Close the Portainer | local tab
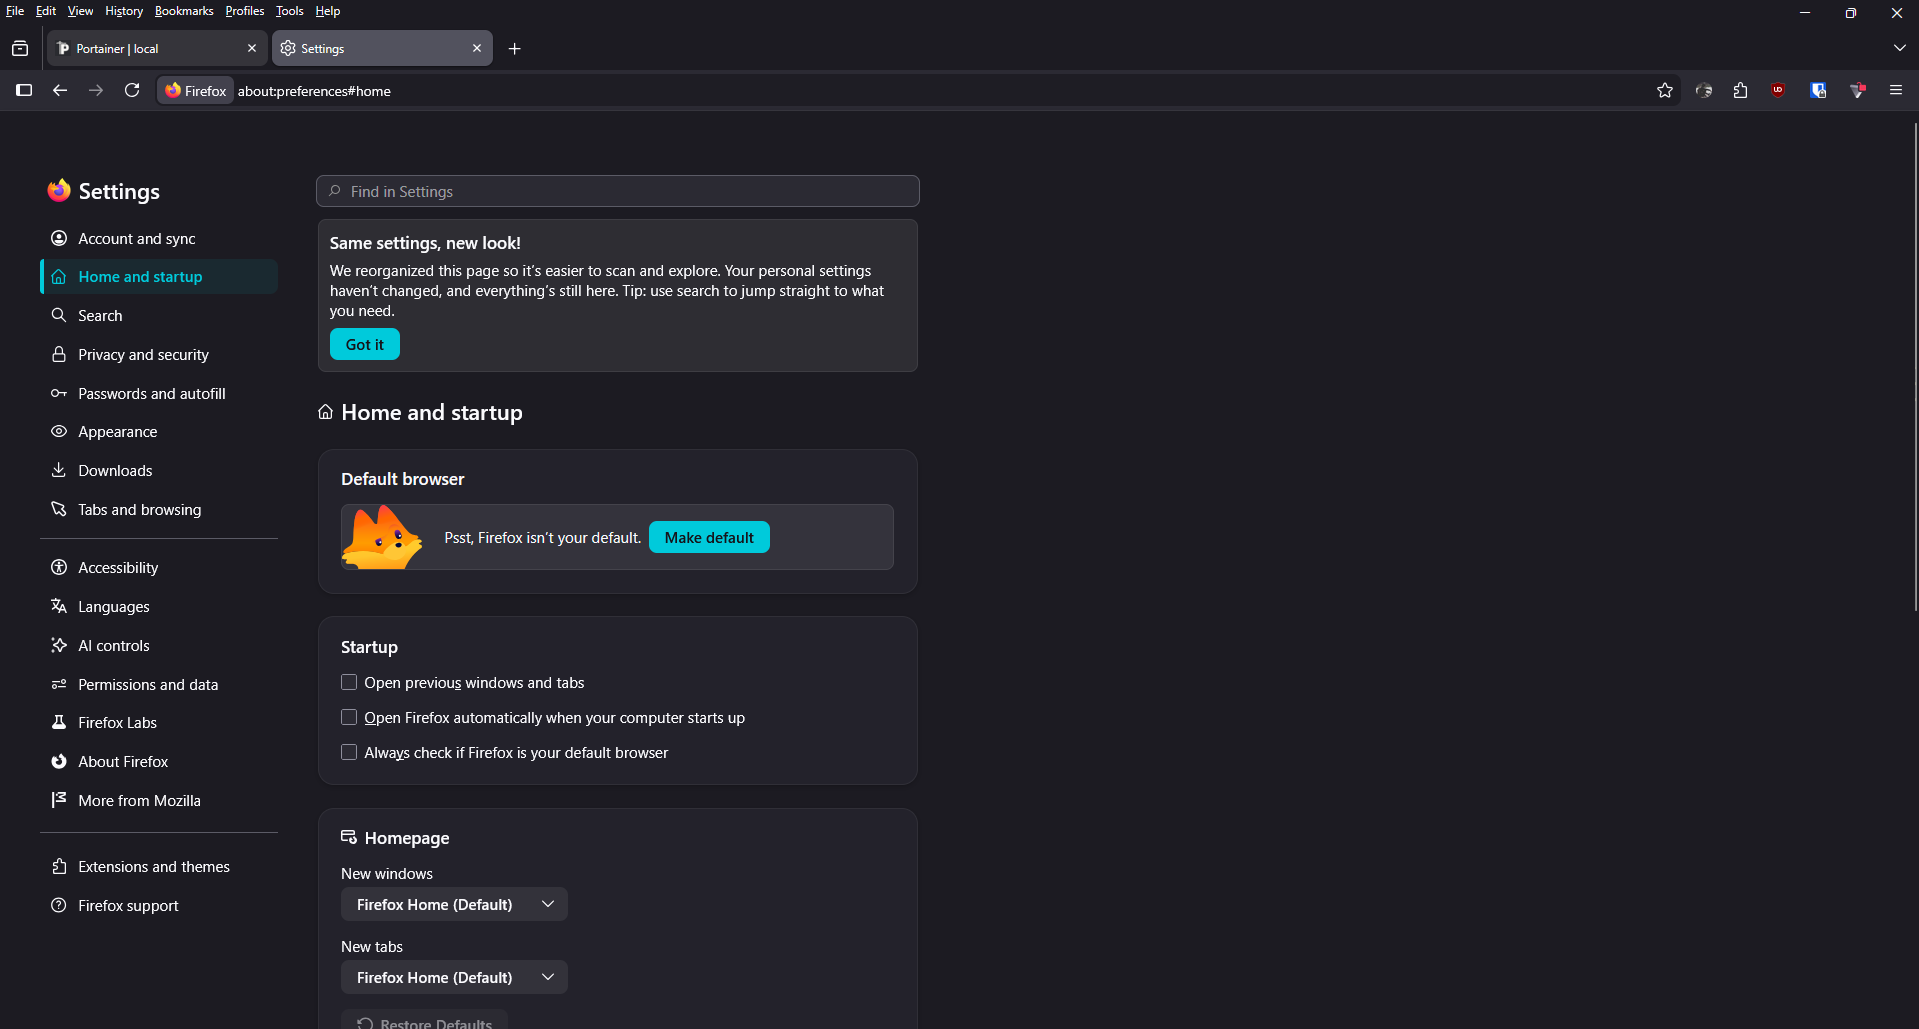This screenshot has width=1919, height=1029. click(x=252, y=48)
